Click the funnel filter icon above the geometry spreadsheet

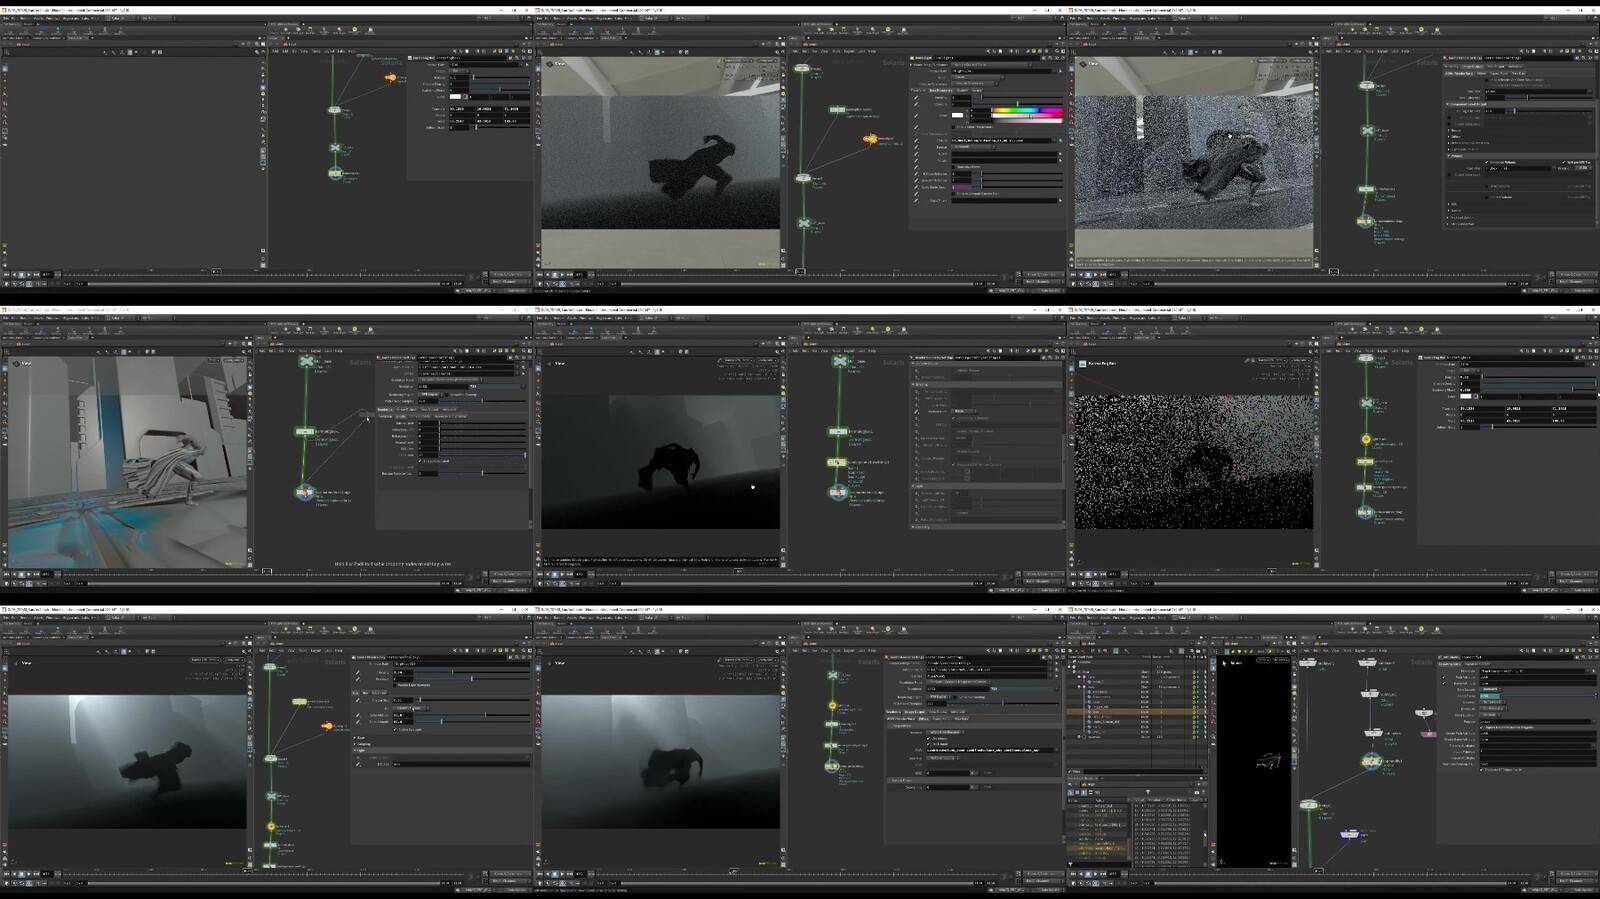coord(1148,791)
